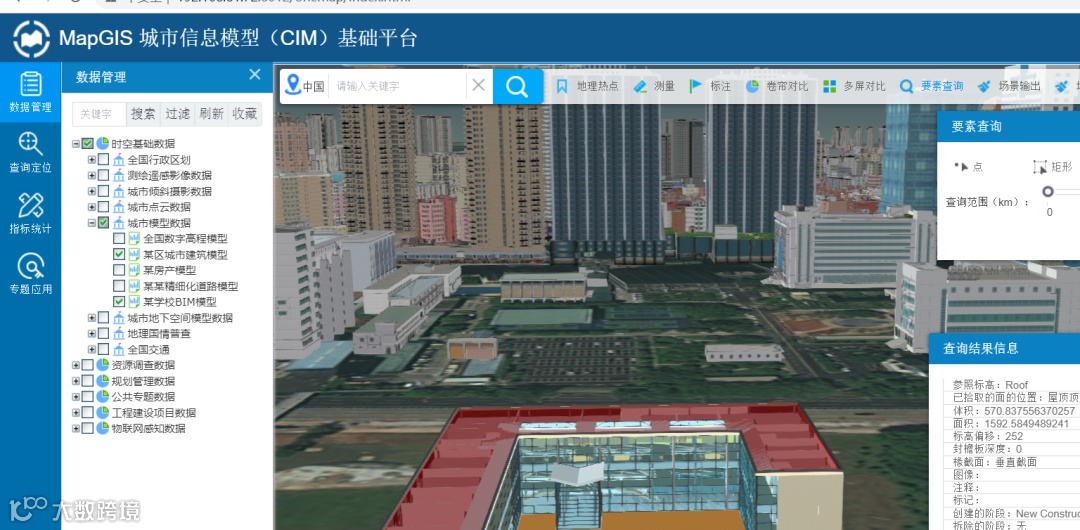Clear the search box with X icon

478,85
